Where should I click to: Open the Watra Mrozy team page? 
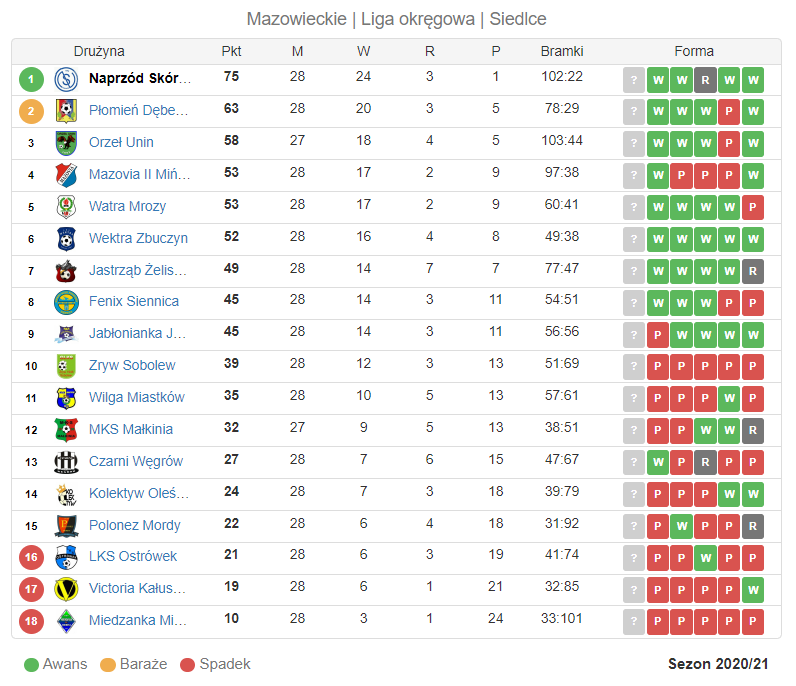127,206
